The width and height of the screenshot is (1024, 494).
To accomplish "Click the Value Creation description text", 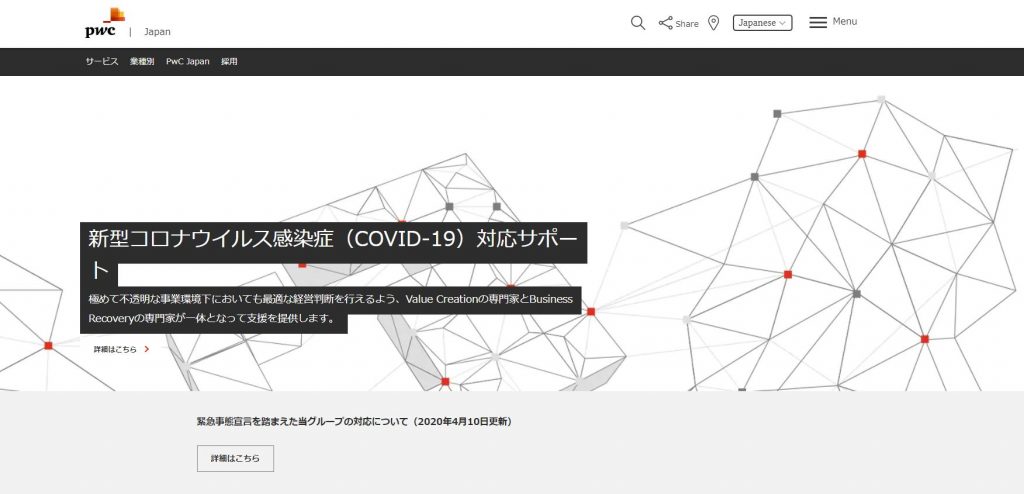I will (x=330, y=309).
